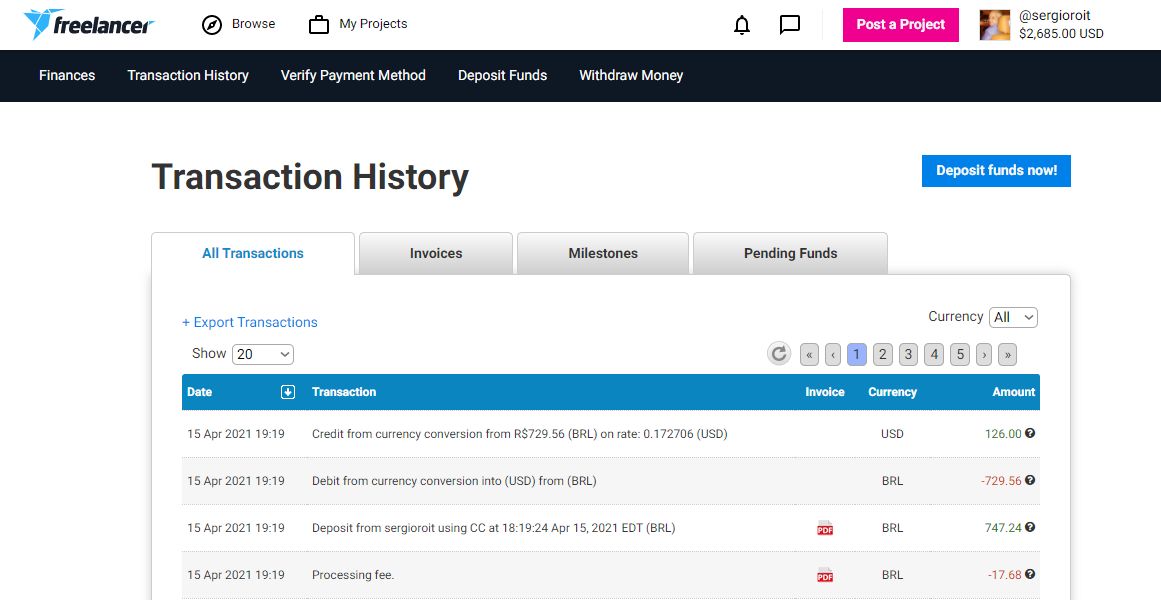Click the sergioroit profile avatar
This screenshot has width=1161, height=600.
pos(995,25)
